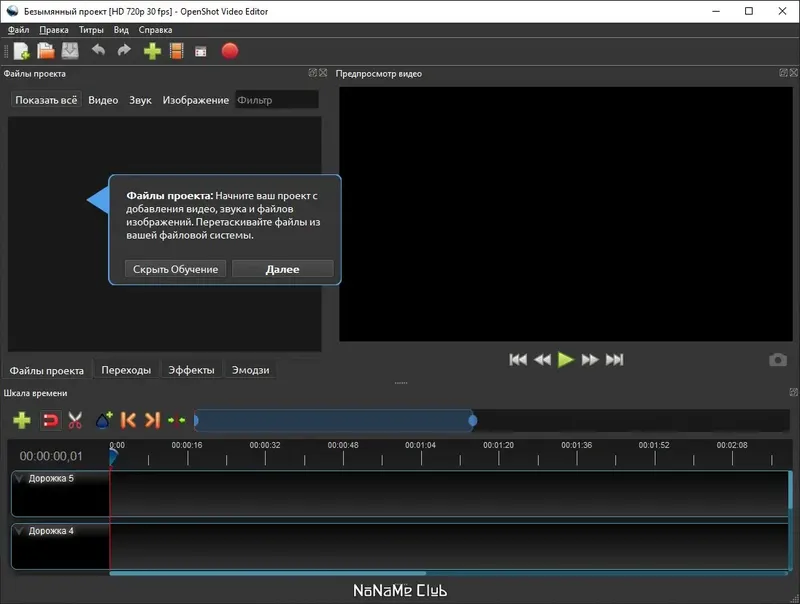This screenshot has height=604, width=800.
Task: Switch to the Эффекты tab
Action: click(191, 370)
